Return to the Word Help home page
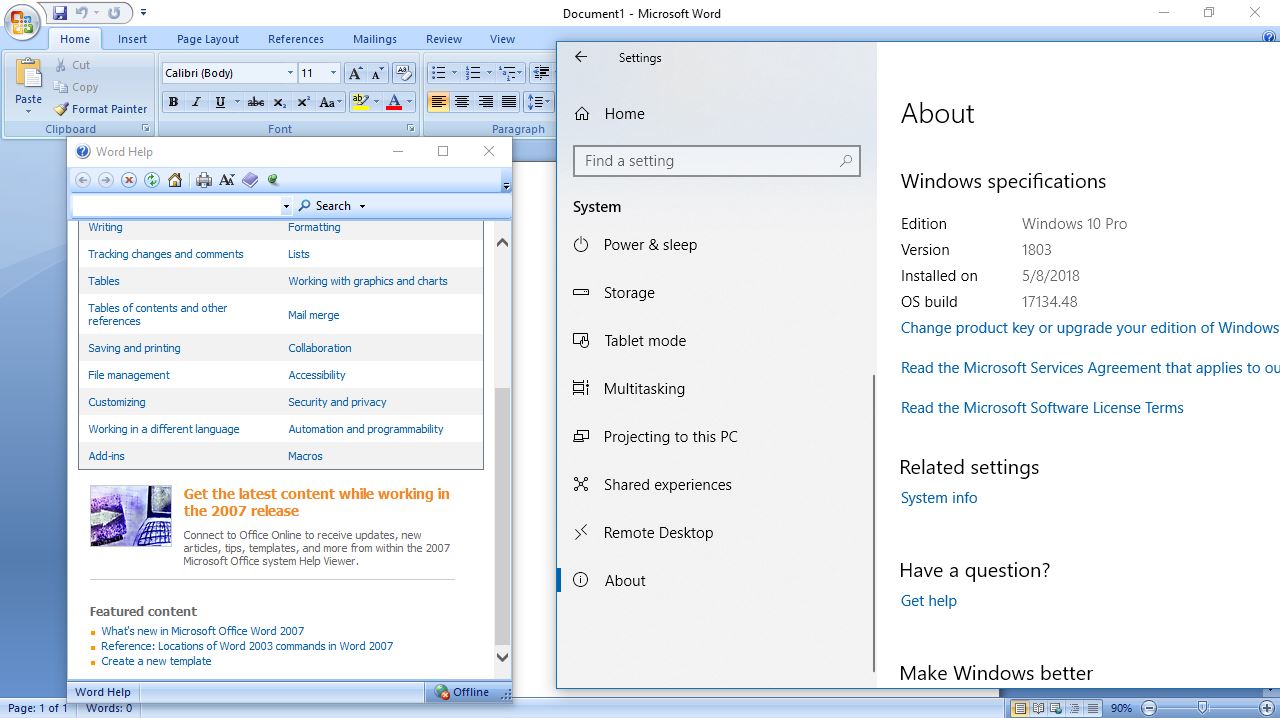The image size is (1280, 718). click(x=174, y=180)
